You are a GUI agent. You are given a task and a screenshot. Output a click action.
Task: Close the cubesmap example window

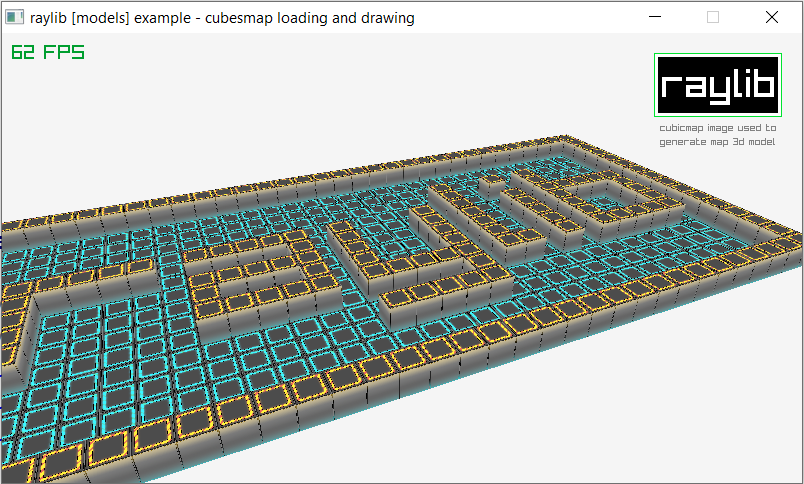pyautogui.click(x=771, y=17)
